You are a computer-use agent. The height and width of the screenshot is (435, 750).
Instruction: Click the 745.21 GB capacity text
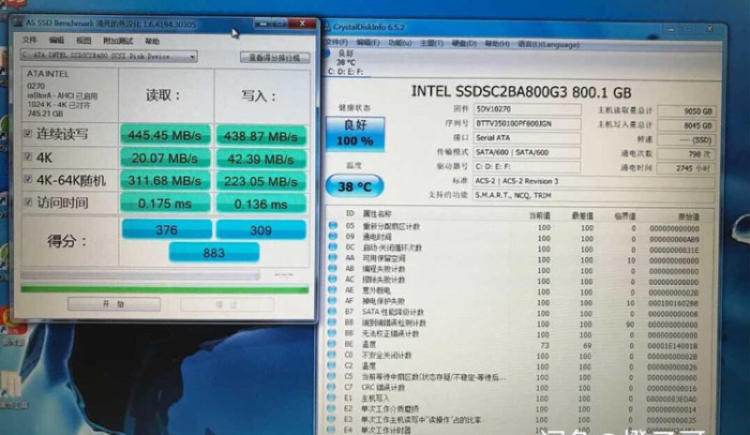[x=45, y=114]
